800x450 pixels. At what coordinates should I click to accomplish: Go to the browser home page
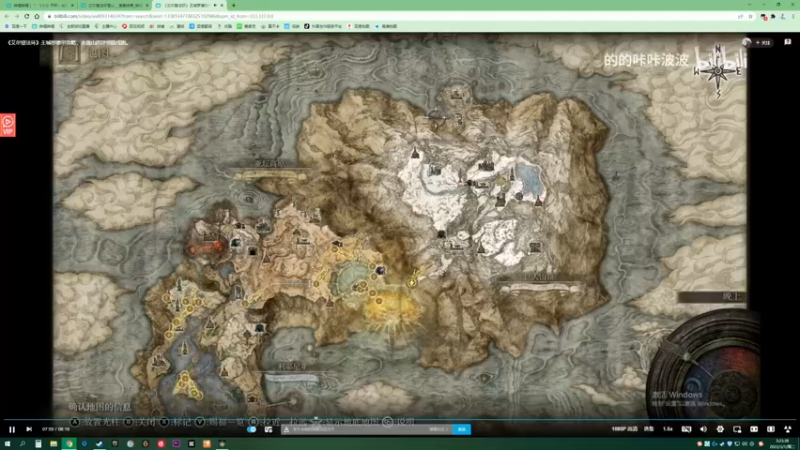(37, 16)
